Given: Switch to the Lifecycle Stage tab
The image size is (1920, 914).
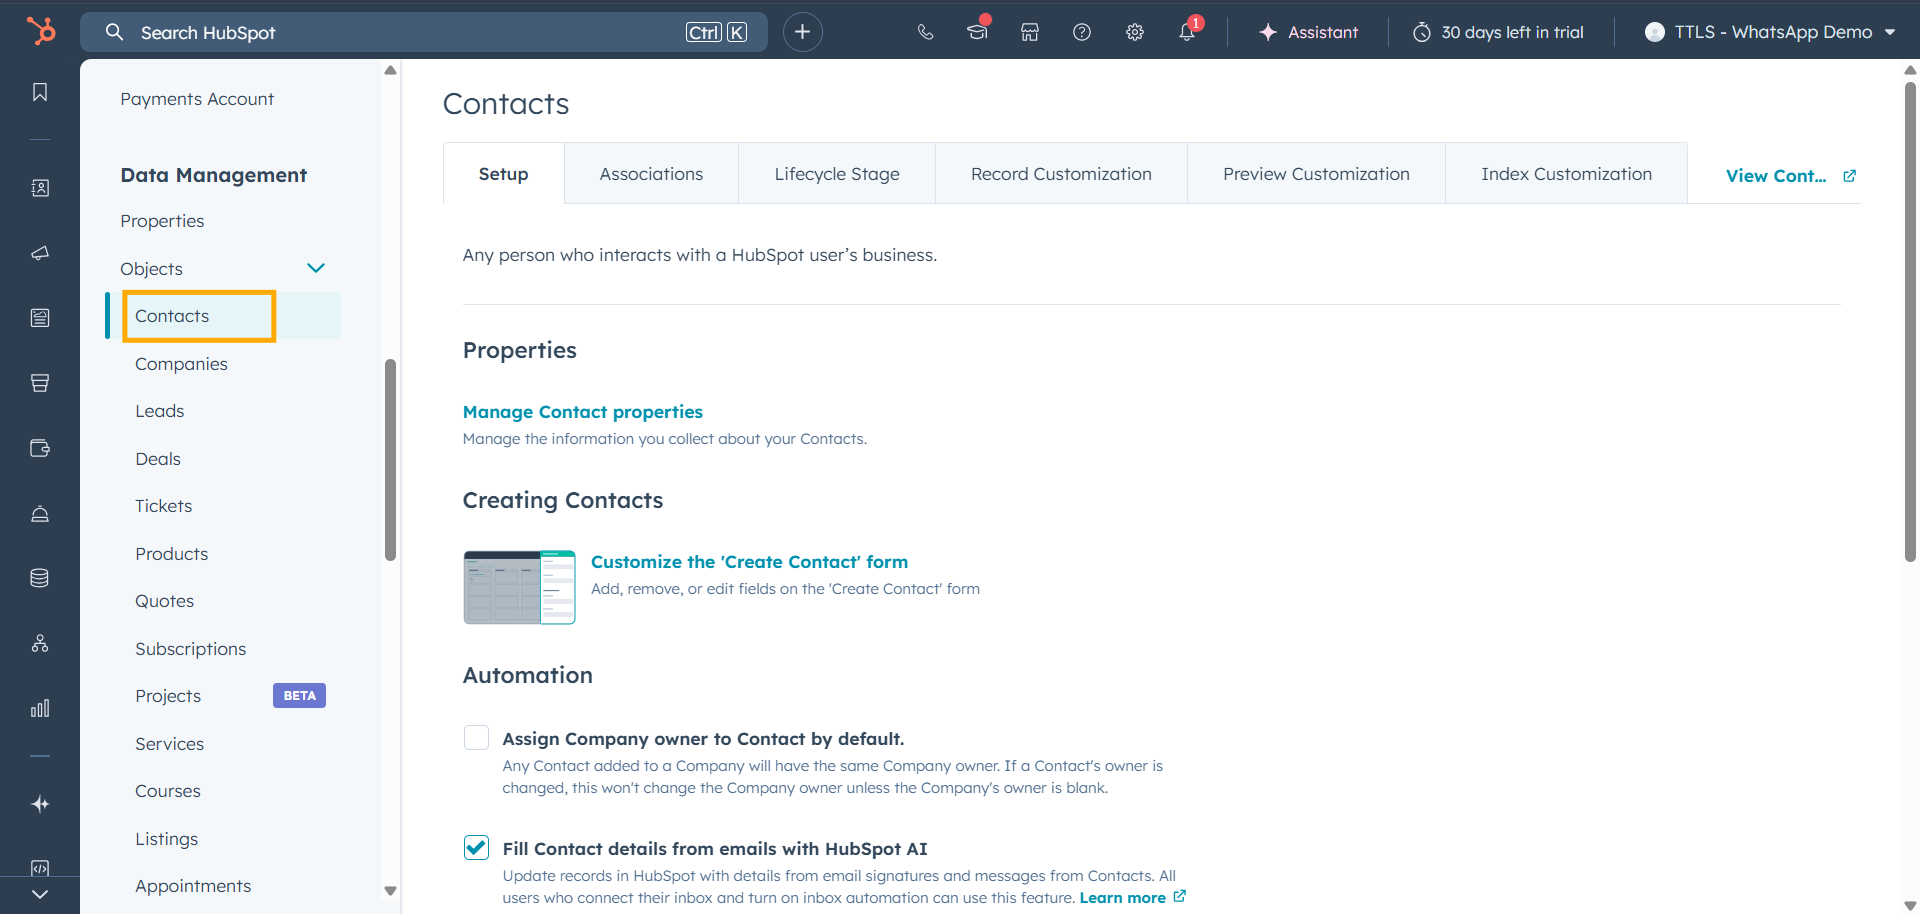Looking at the screenshot, I should pos(836,174).
